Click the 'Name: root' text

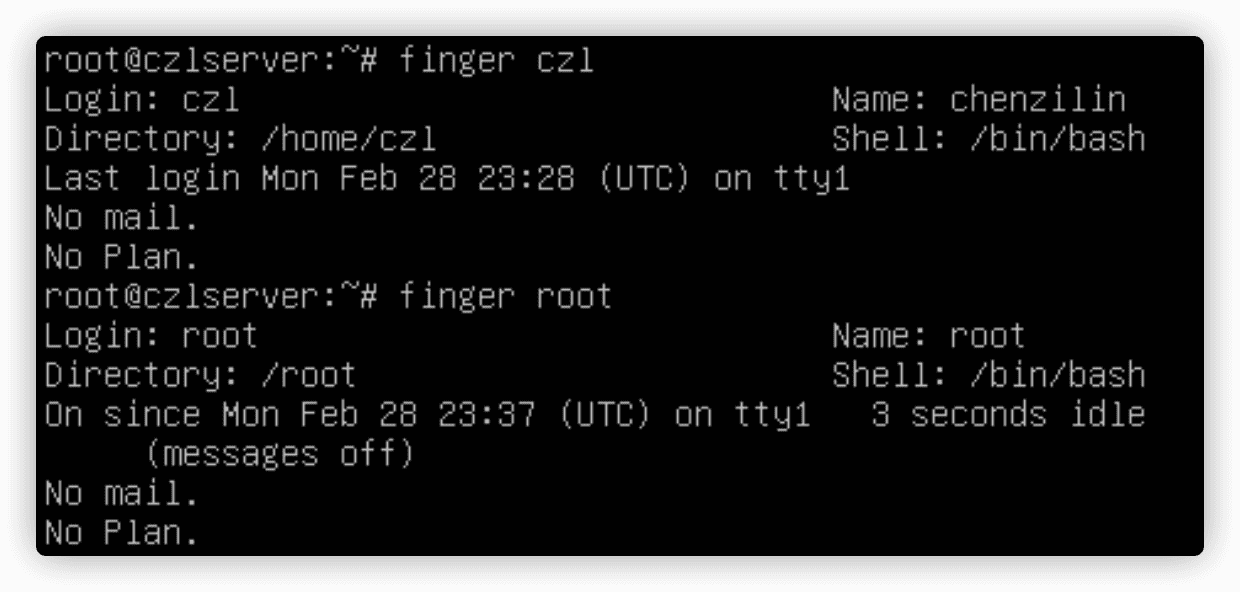929,336
